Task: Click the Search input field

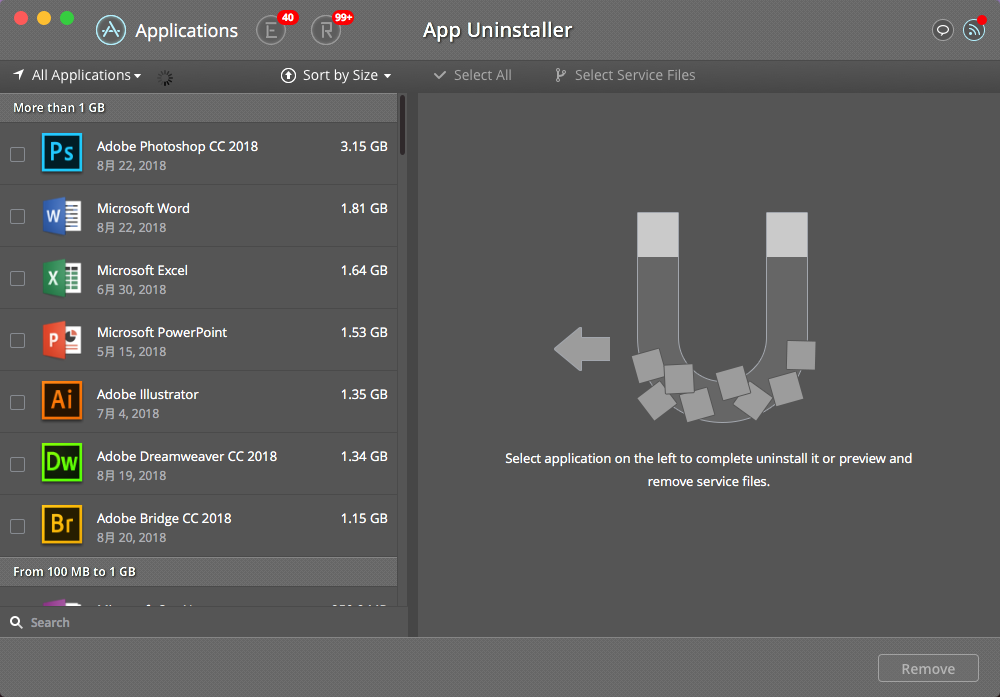Action: pyautogui.click(x=204, y=622)
